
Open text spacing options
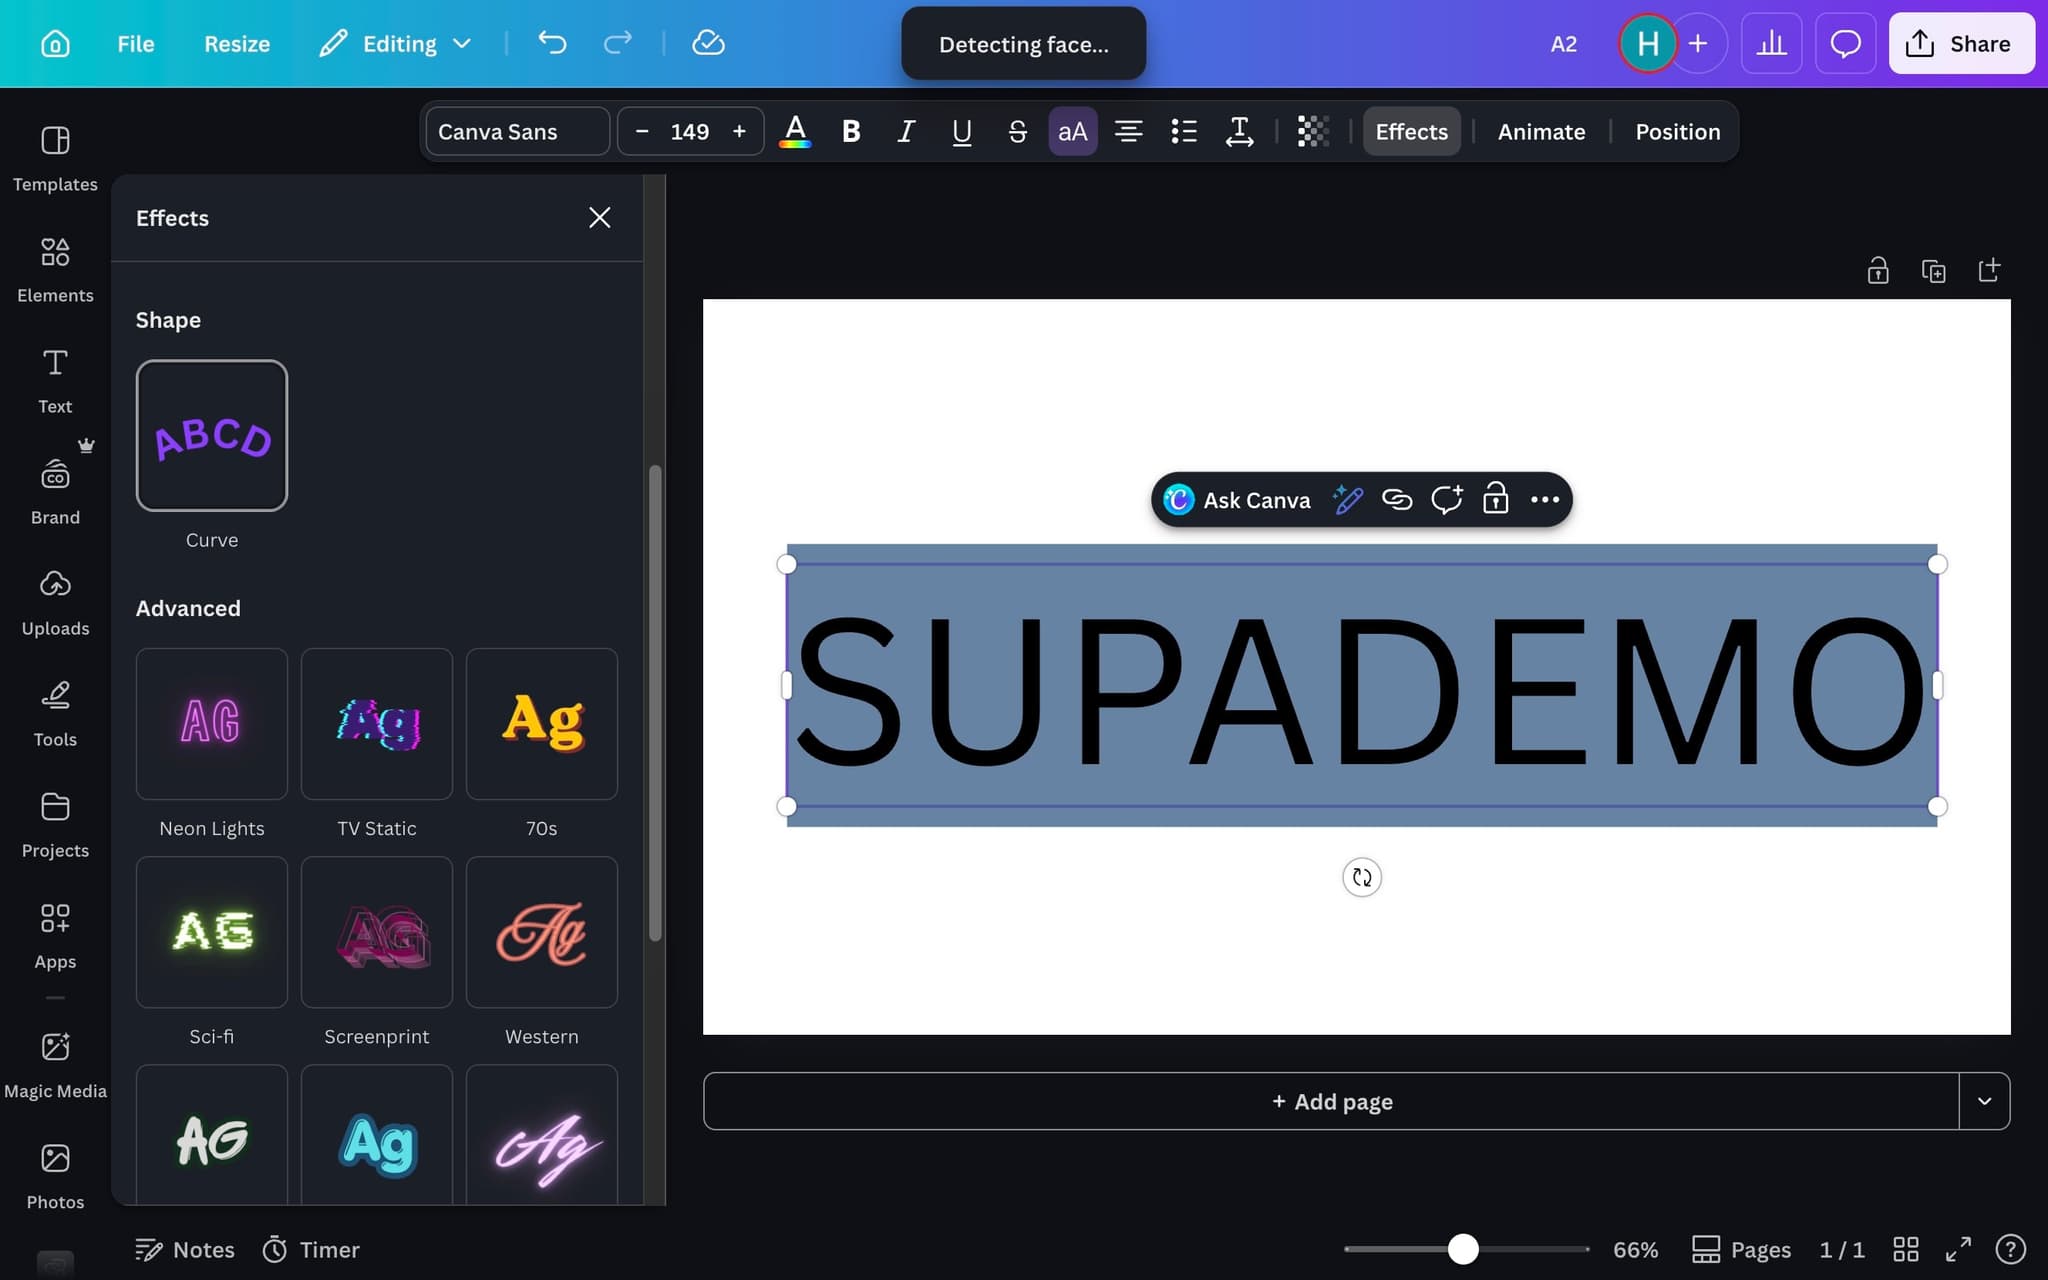click(1239, 131)
